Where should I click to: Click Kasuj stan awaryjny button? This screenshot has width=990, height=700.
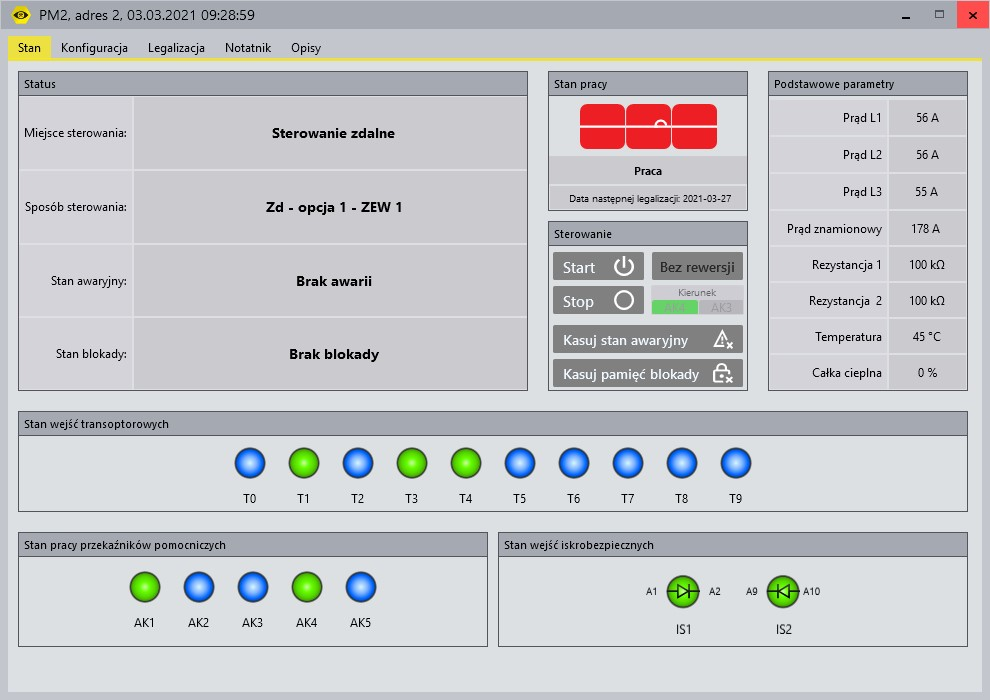pyautogui.click(x=648, y=340)
